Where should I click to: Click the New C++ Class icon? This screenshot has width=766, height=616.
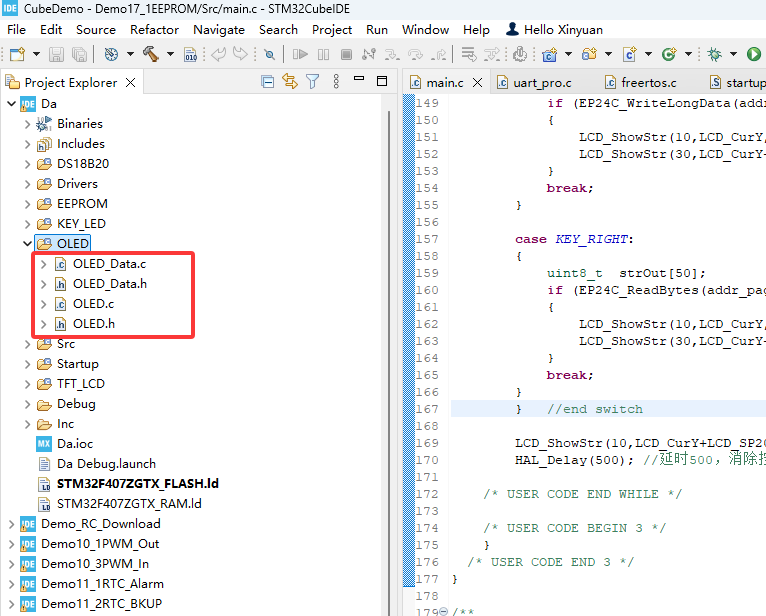tap(669, 54)
